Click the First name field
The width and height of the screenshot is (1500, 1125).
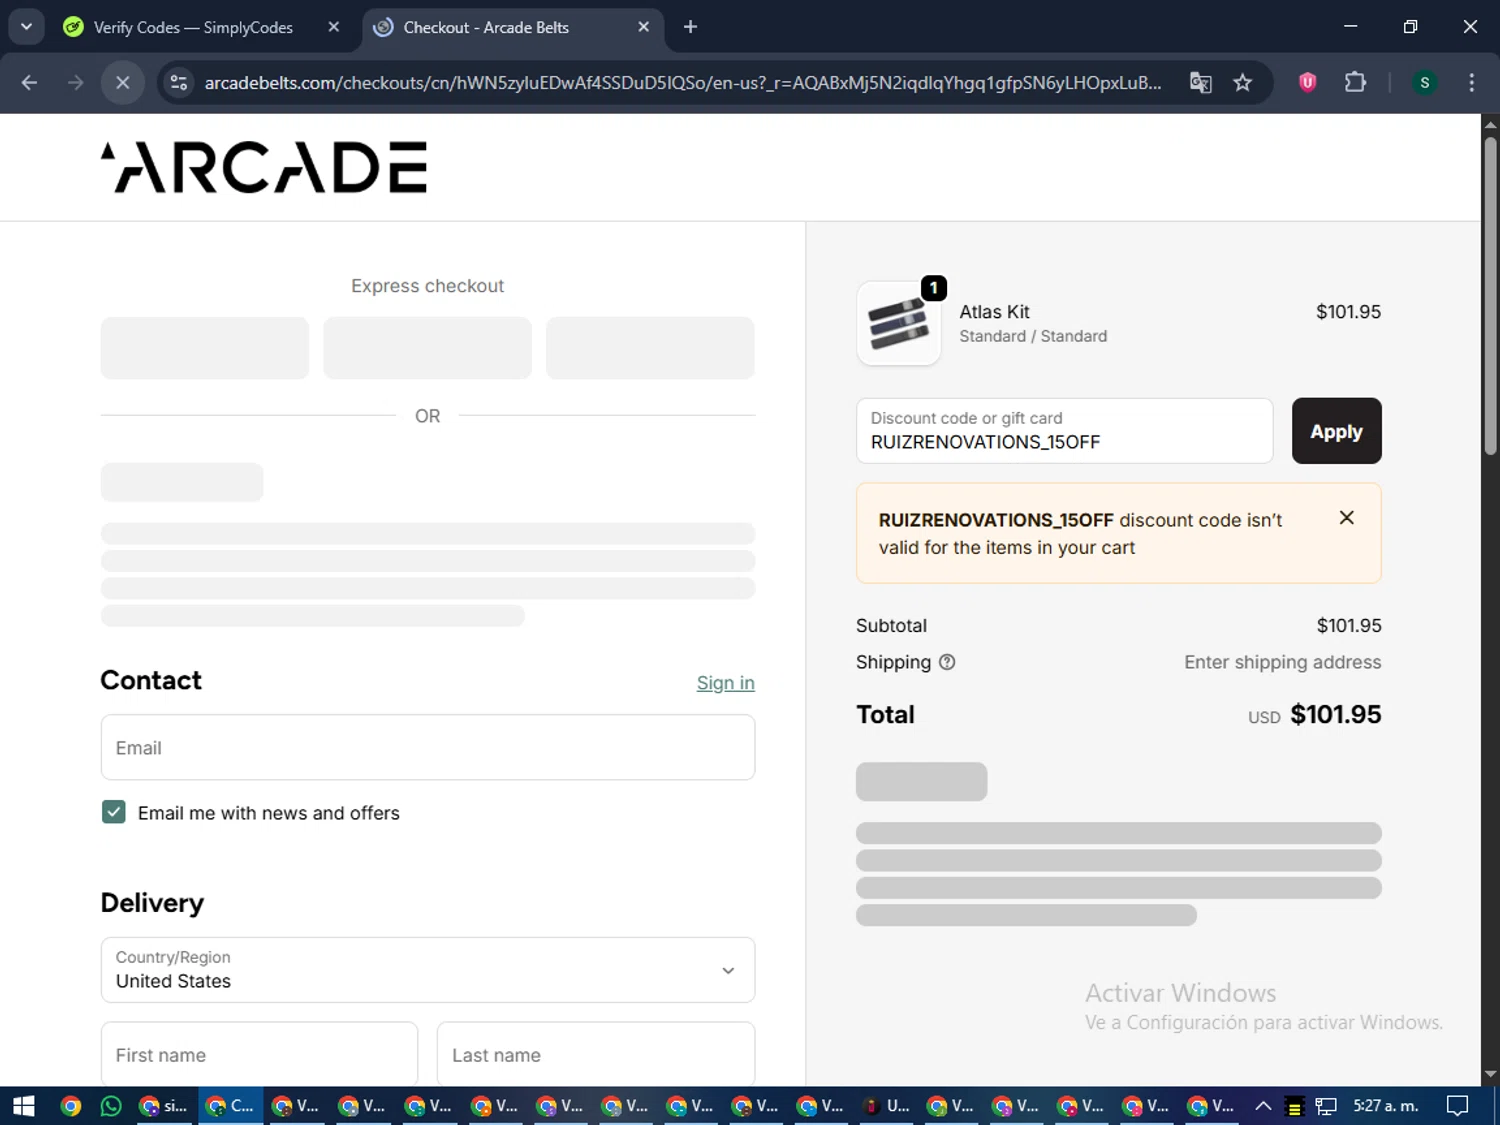tap(259, 1054)
